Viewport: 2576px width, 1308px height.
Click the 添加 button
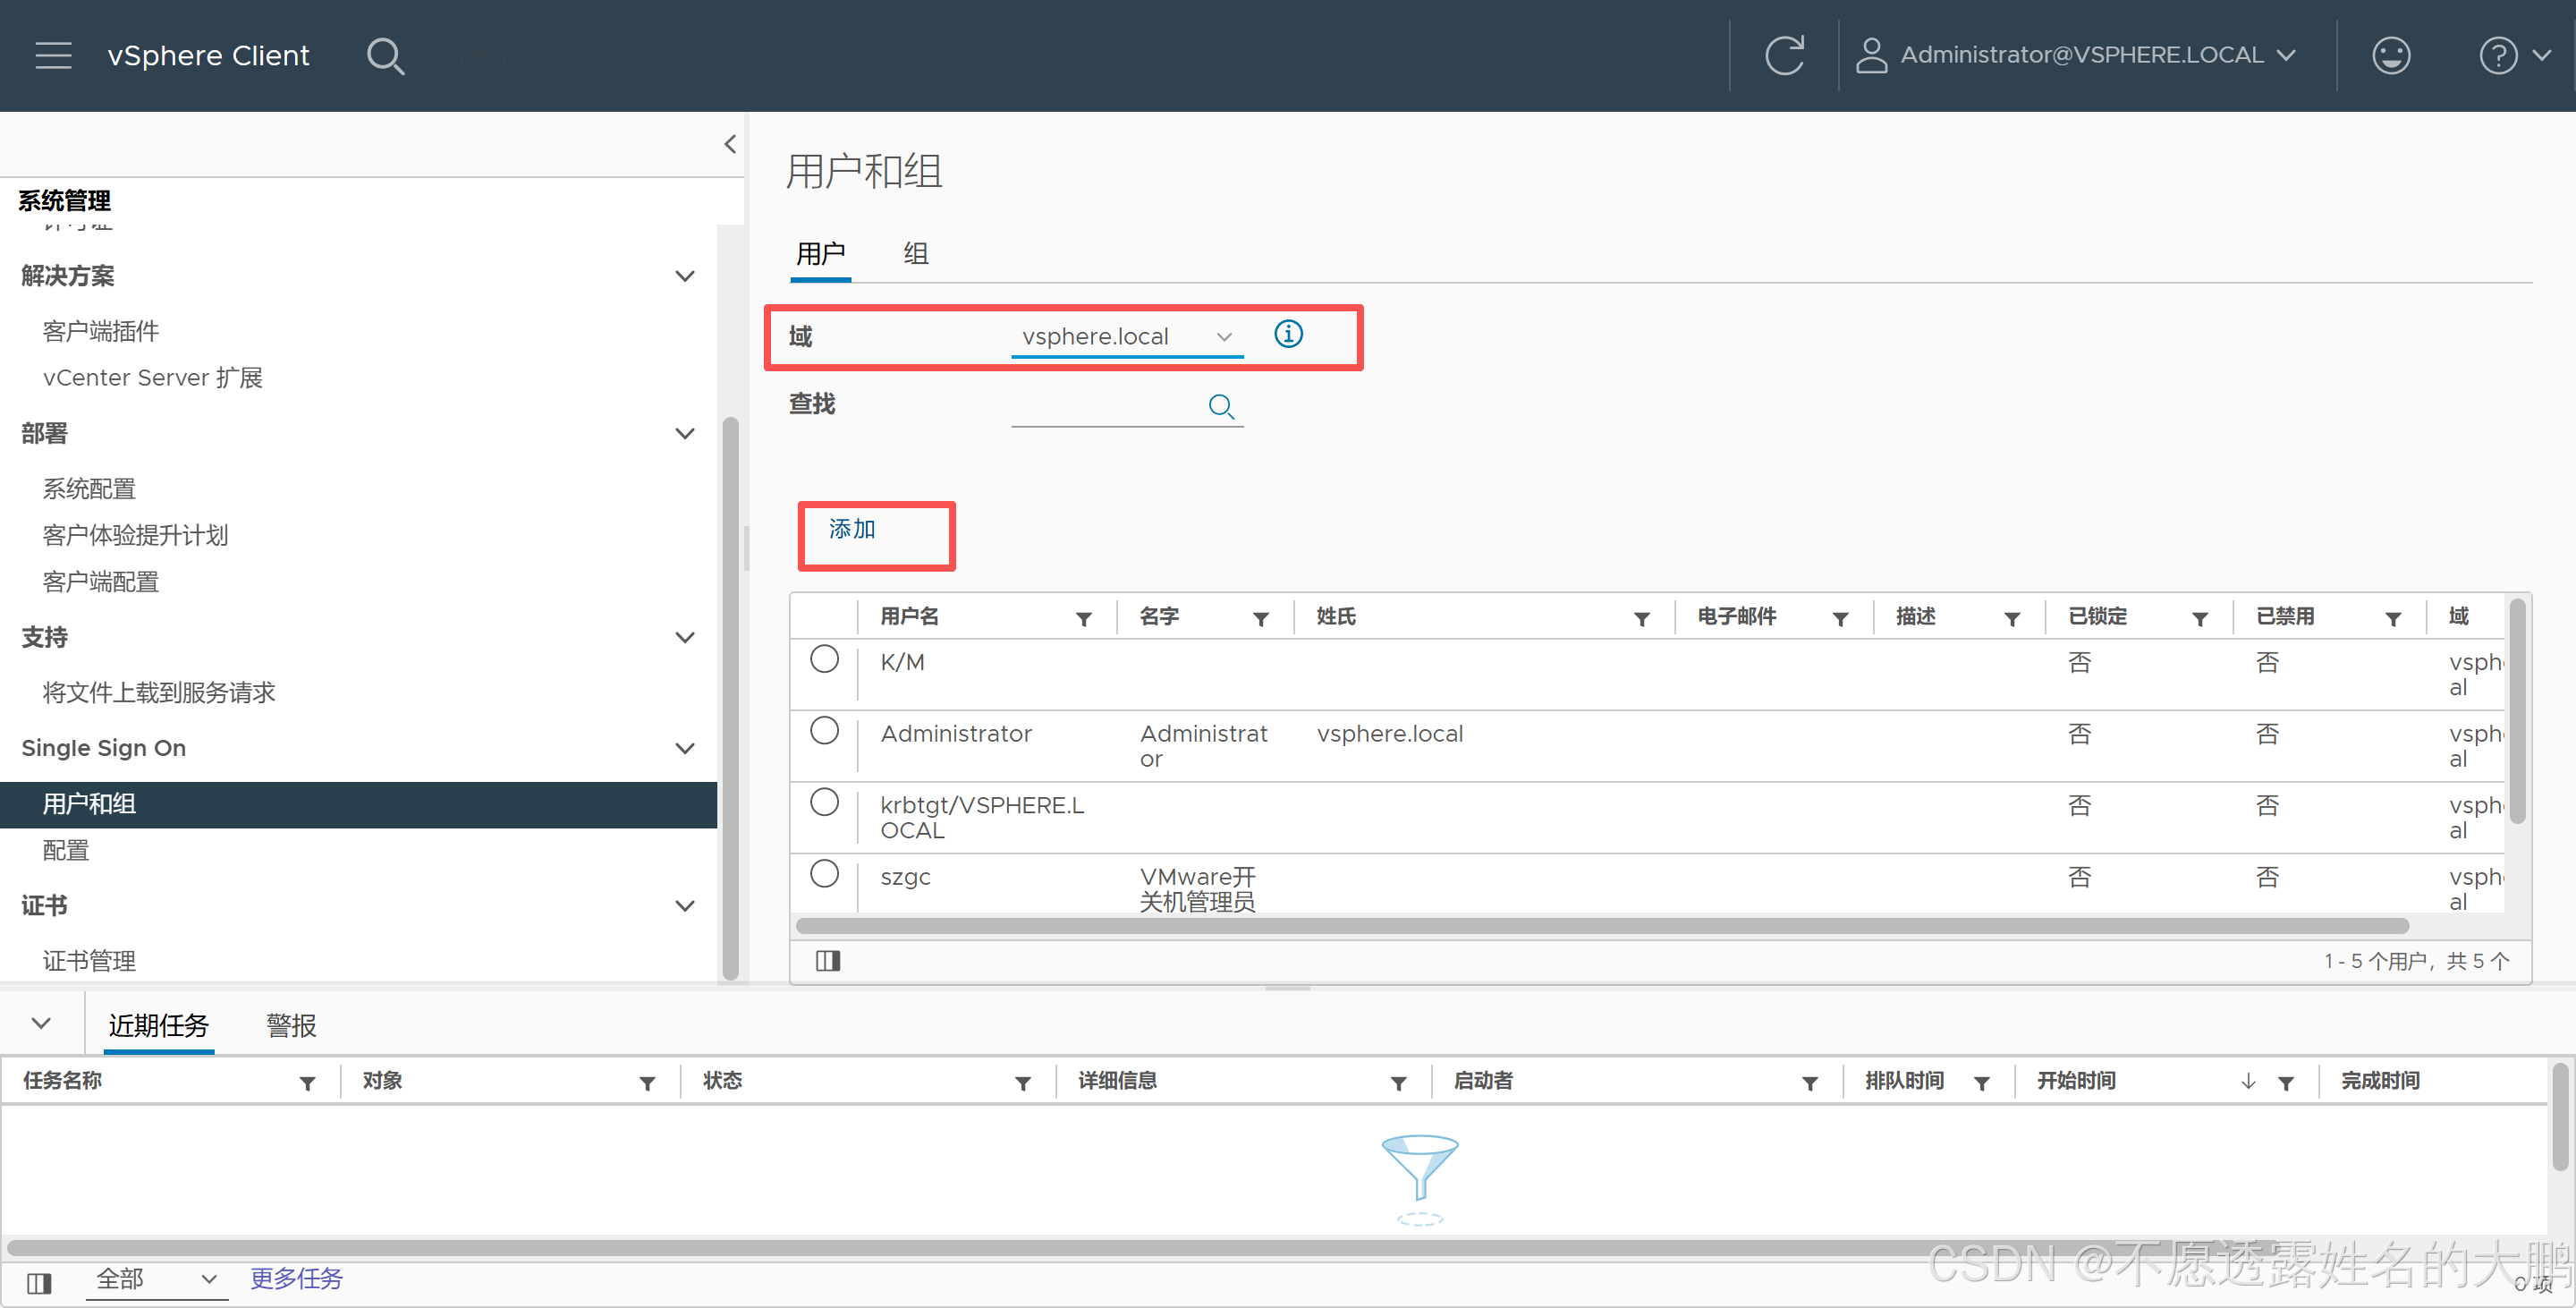pos(853,529)
